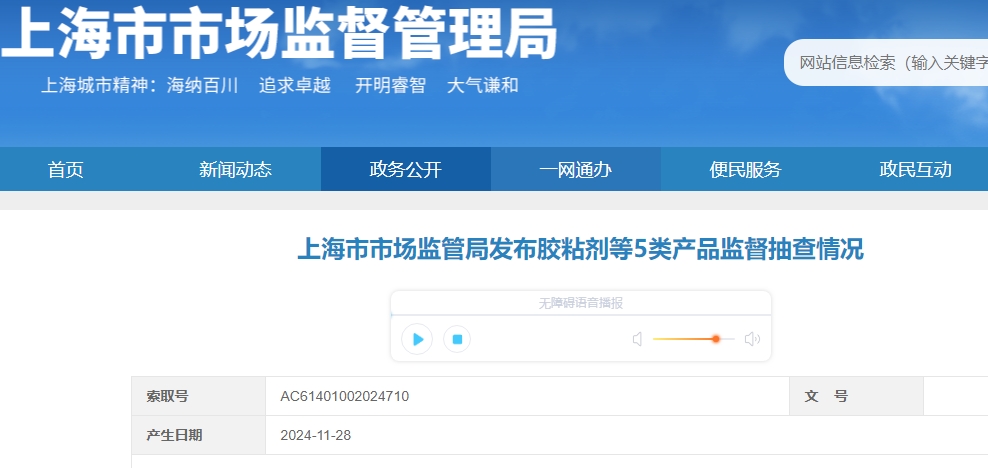Select the date 2024-11-28
The width and height of the screenshot is (988, 468).
(x=316, y=435)
